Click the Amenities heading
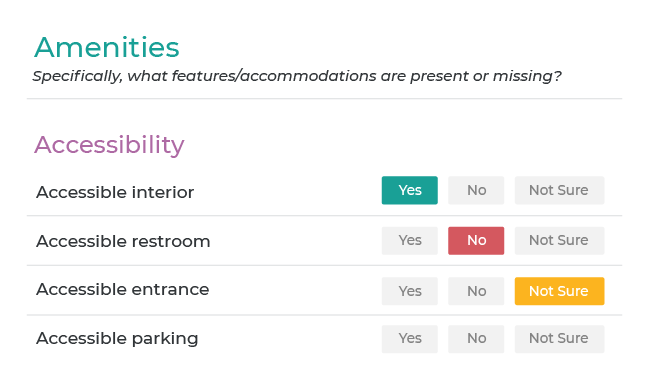 pos(107,47)
